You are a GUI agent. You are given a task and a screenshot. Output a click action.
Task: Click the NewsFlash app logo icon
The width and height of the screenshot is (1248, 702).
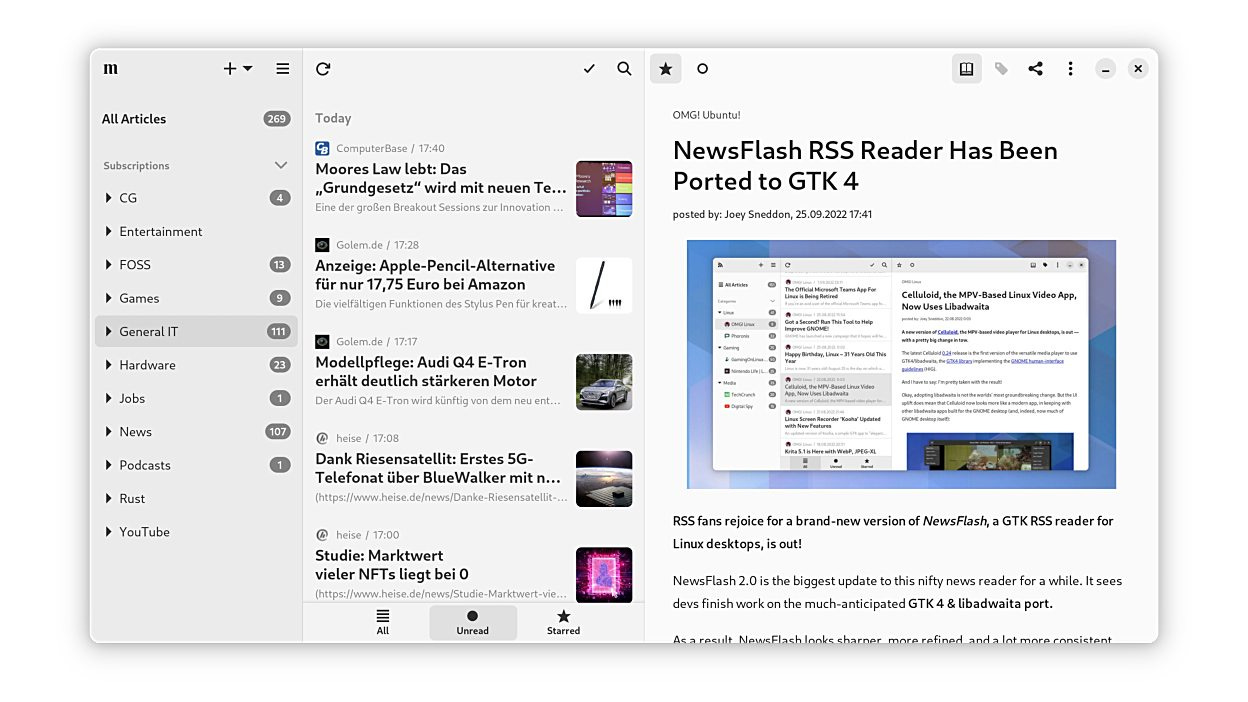(111, 69)
